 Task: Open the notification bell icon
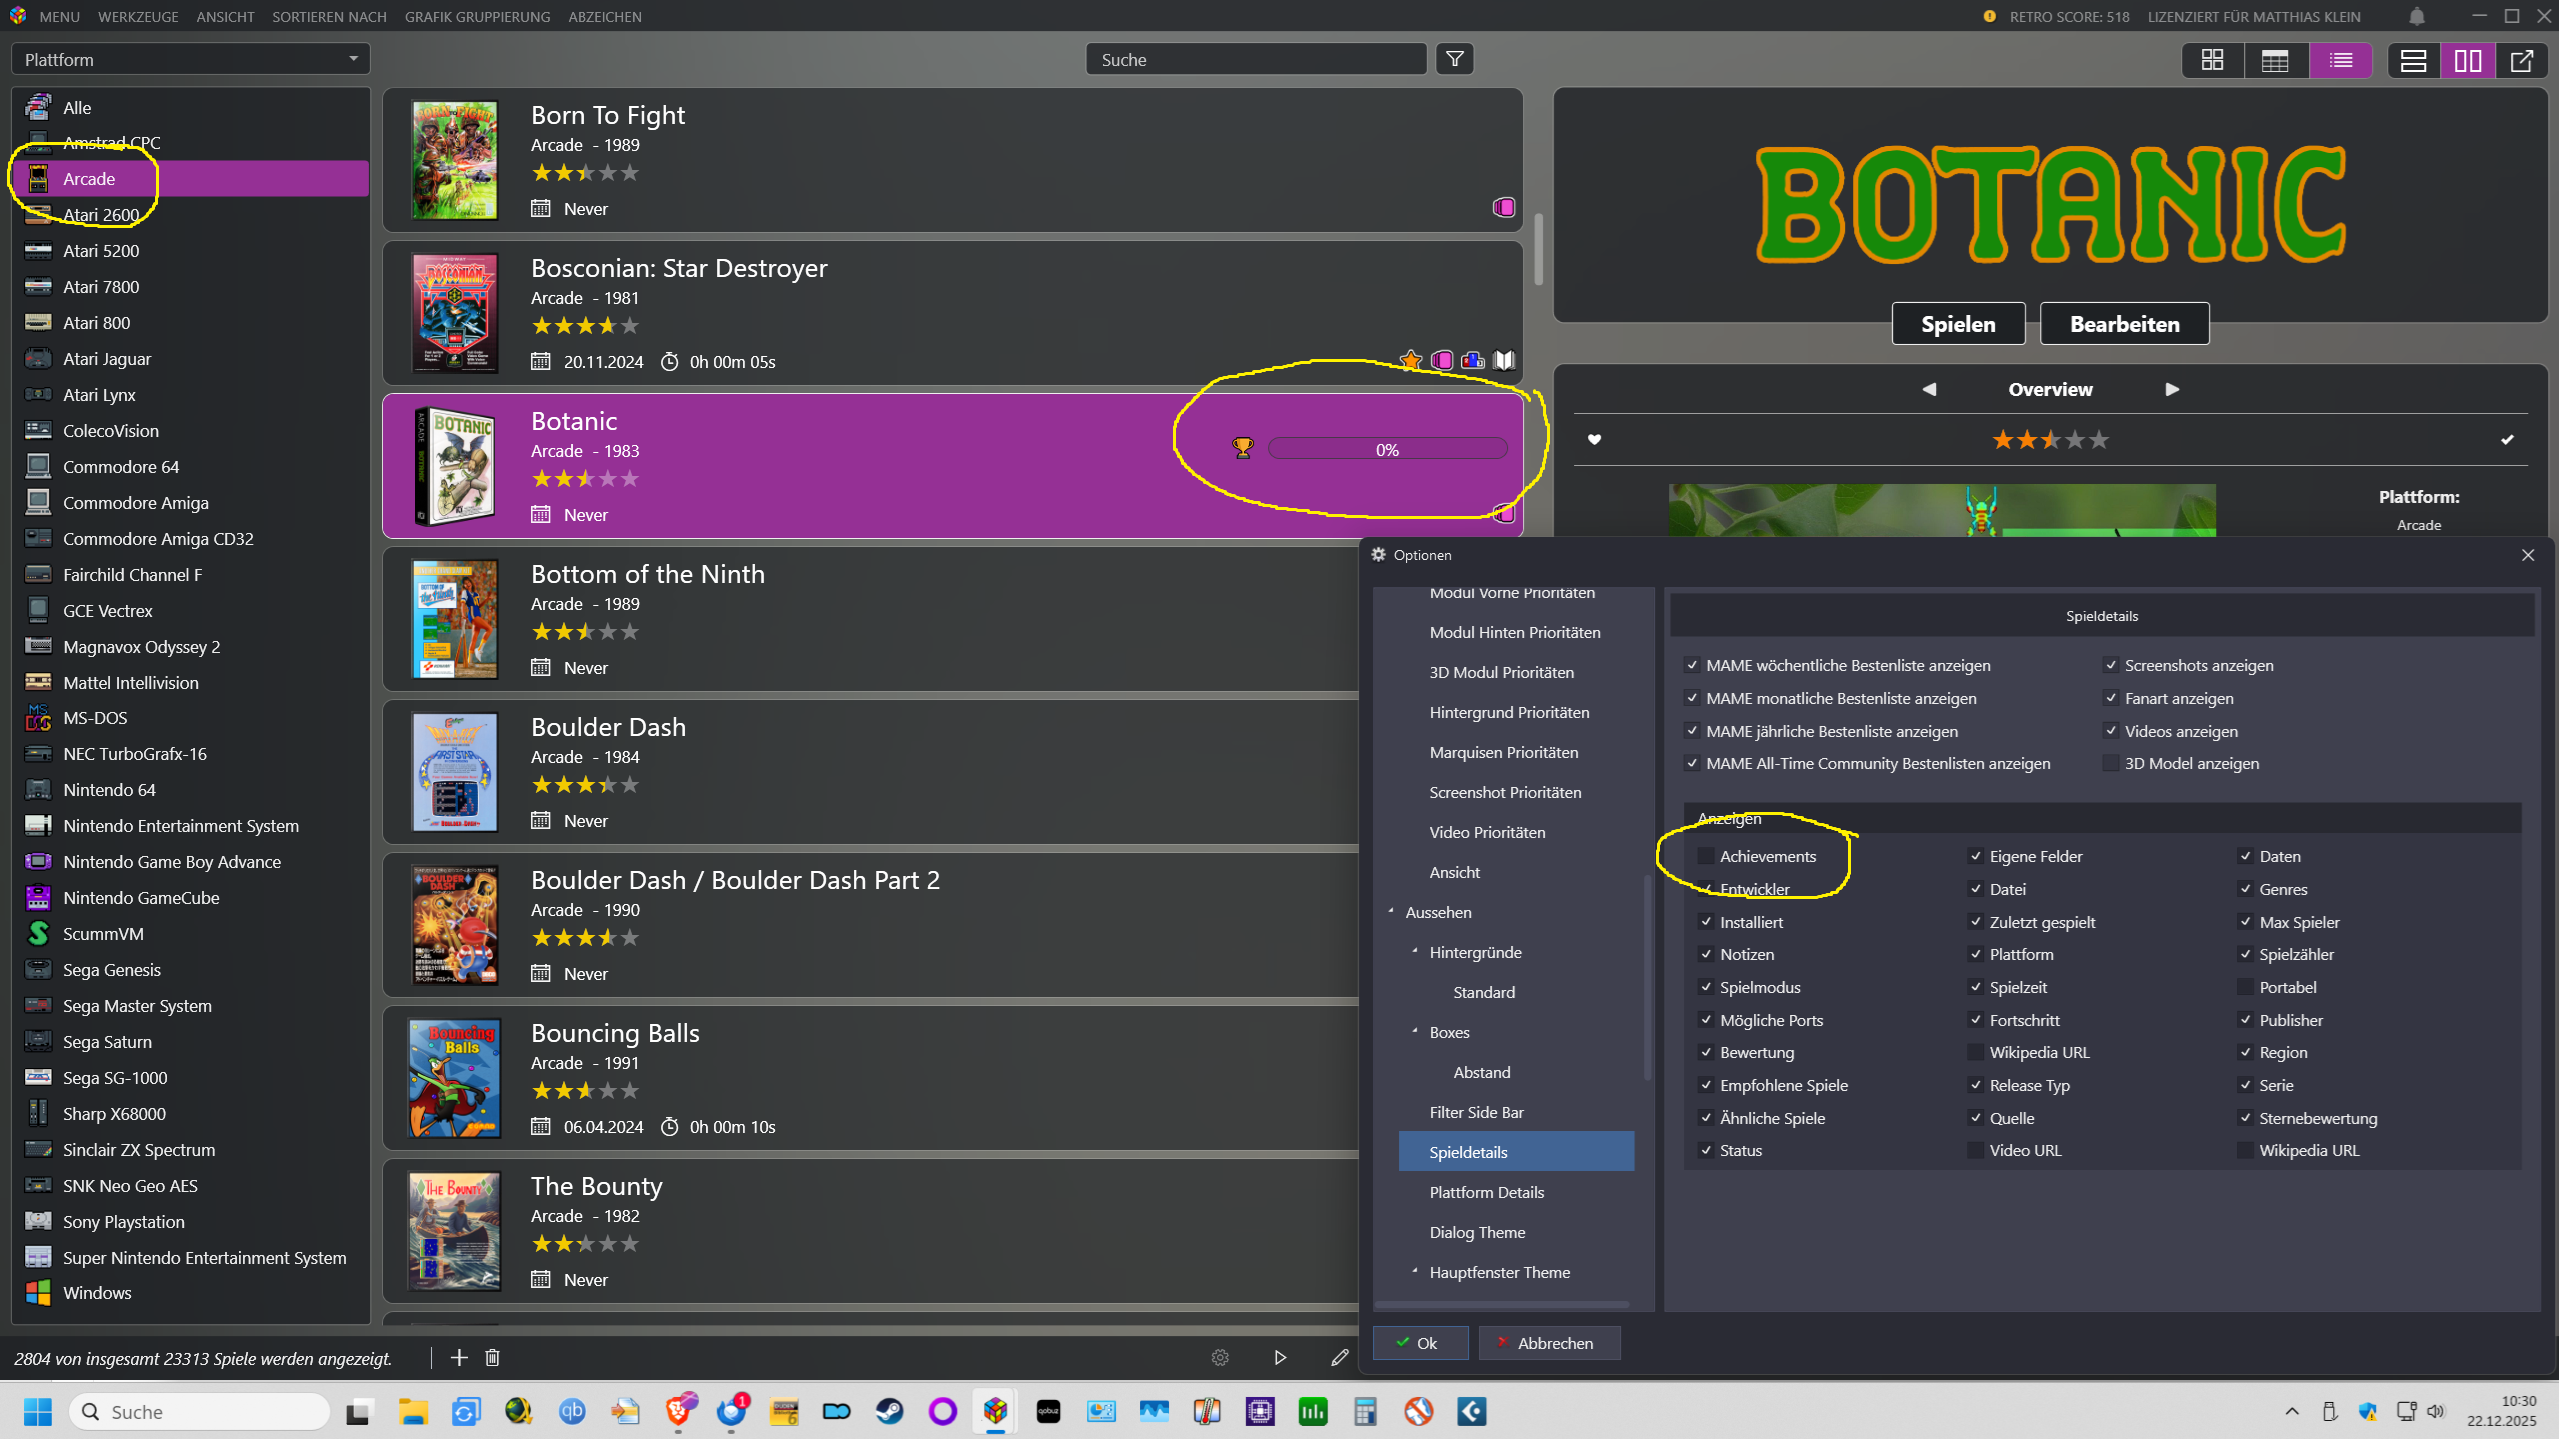click(2417, 16)
